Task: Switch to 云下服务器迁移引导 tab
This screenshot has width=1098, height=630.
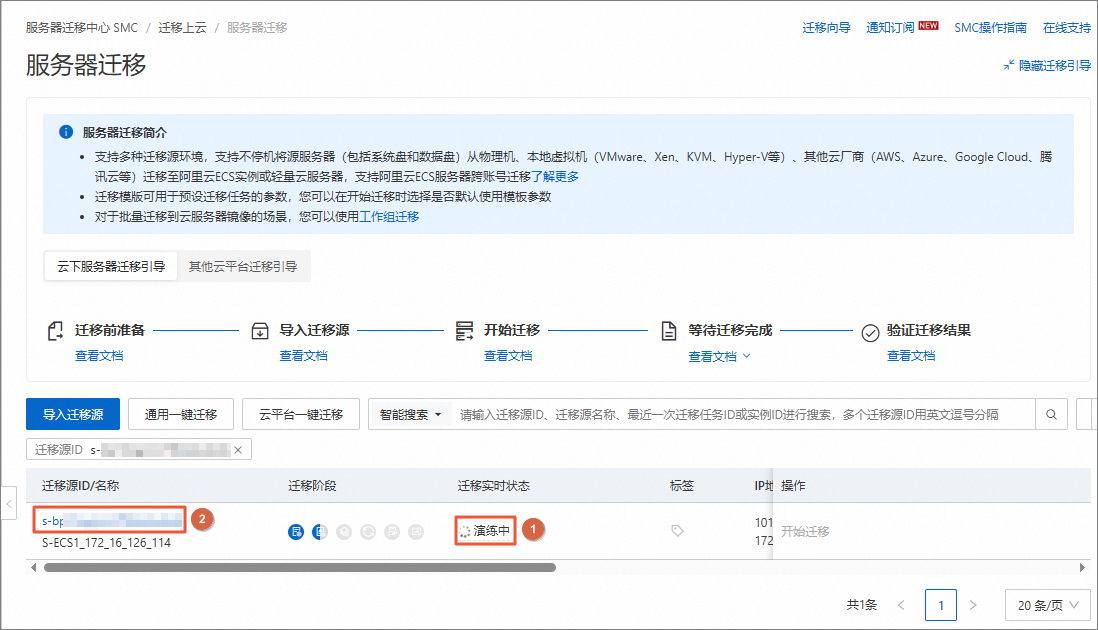Action: (x=111, y=267)
